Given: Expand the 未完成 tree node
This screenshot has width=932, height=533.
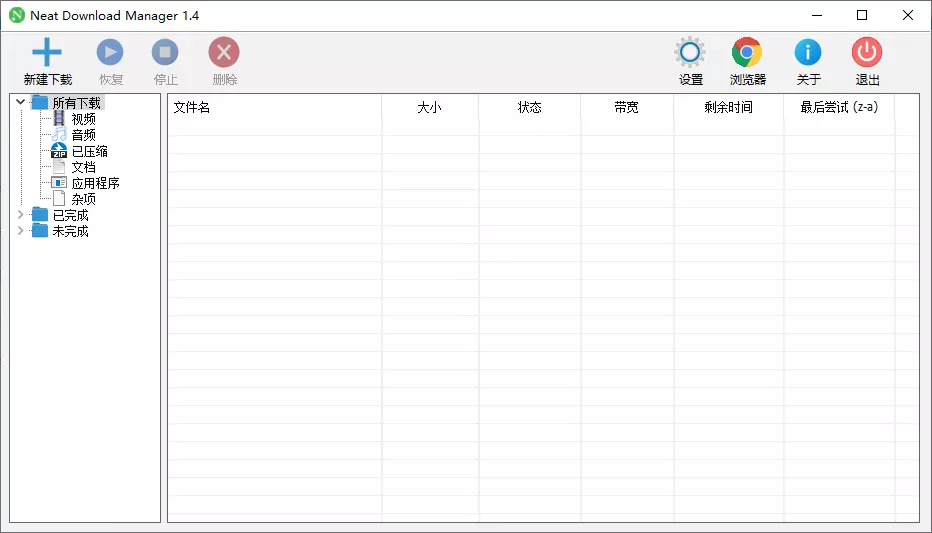Looking at the screenshot, I should coord(20,231).
